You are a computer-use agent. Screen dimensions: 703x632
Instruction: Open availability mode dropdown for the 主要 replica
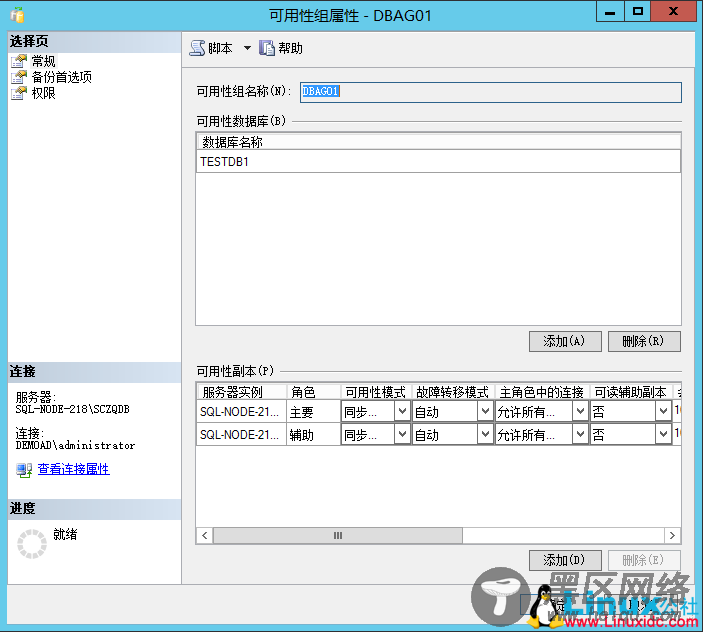coord(402,411)
